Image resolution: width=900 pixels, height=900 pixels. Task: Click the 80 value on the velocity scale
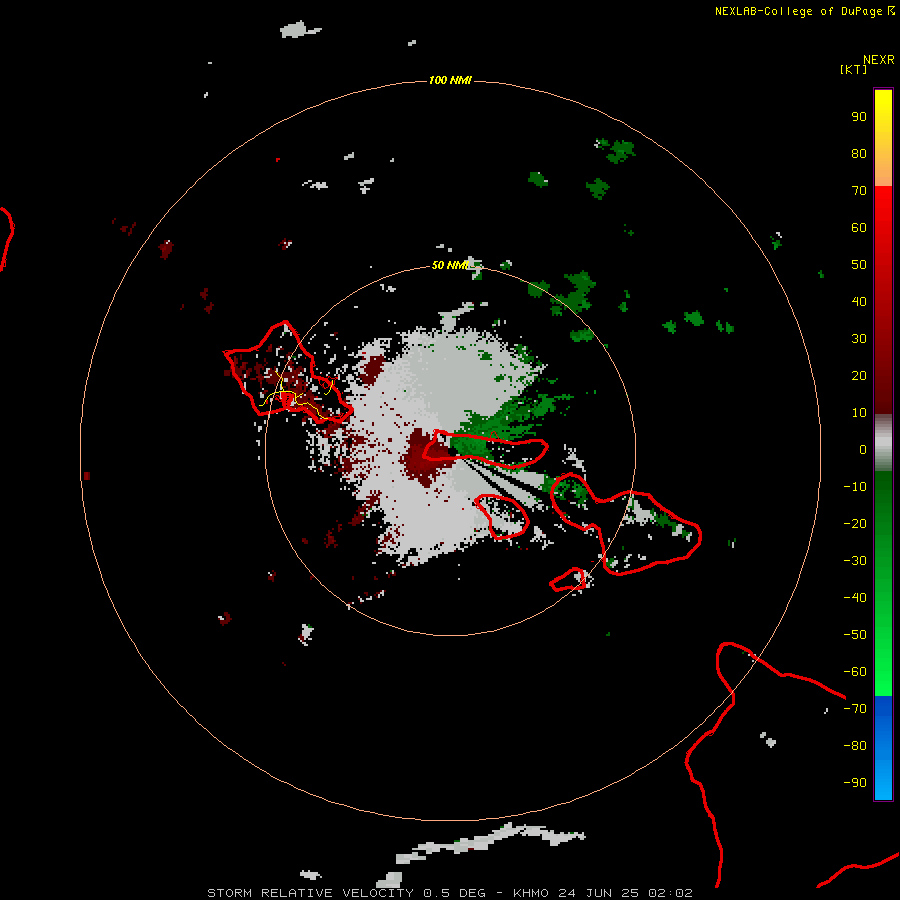click(859, 154)
